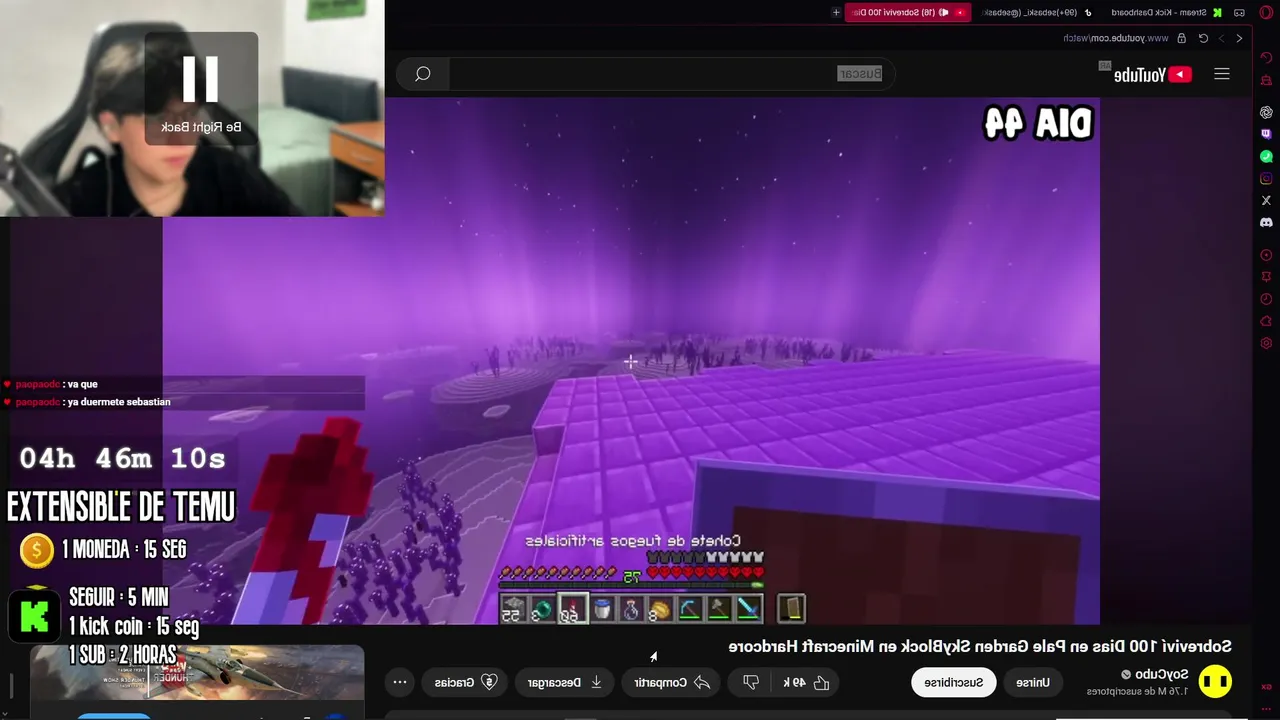Click the War Thunder ad thumbnail
The image size is (1280, 720).
197,672
